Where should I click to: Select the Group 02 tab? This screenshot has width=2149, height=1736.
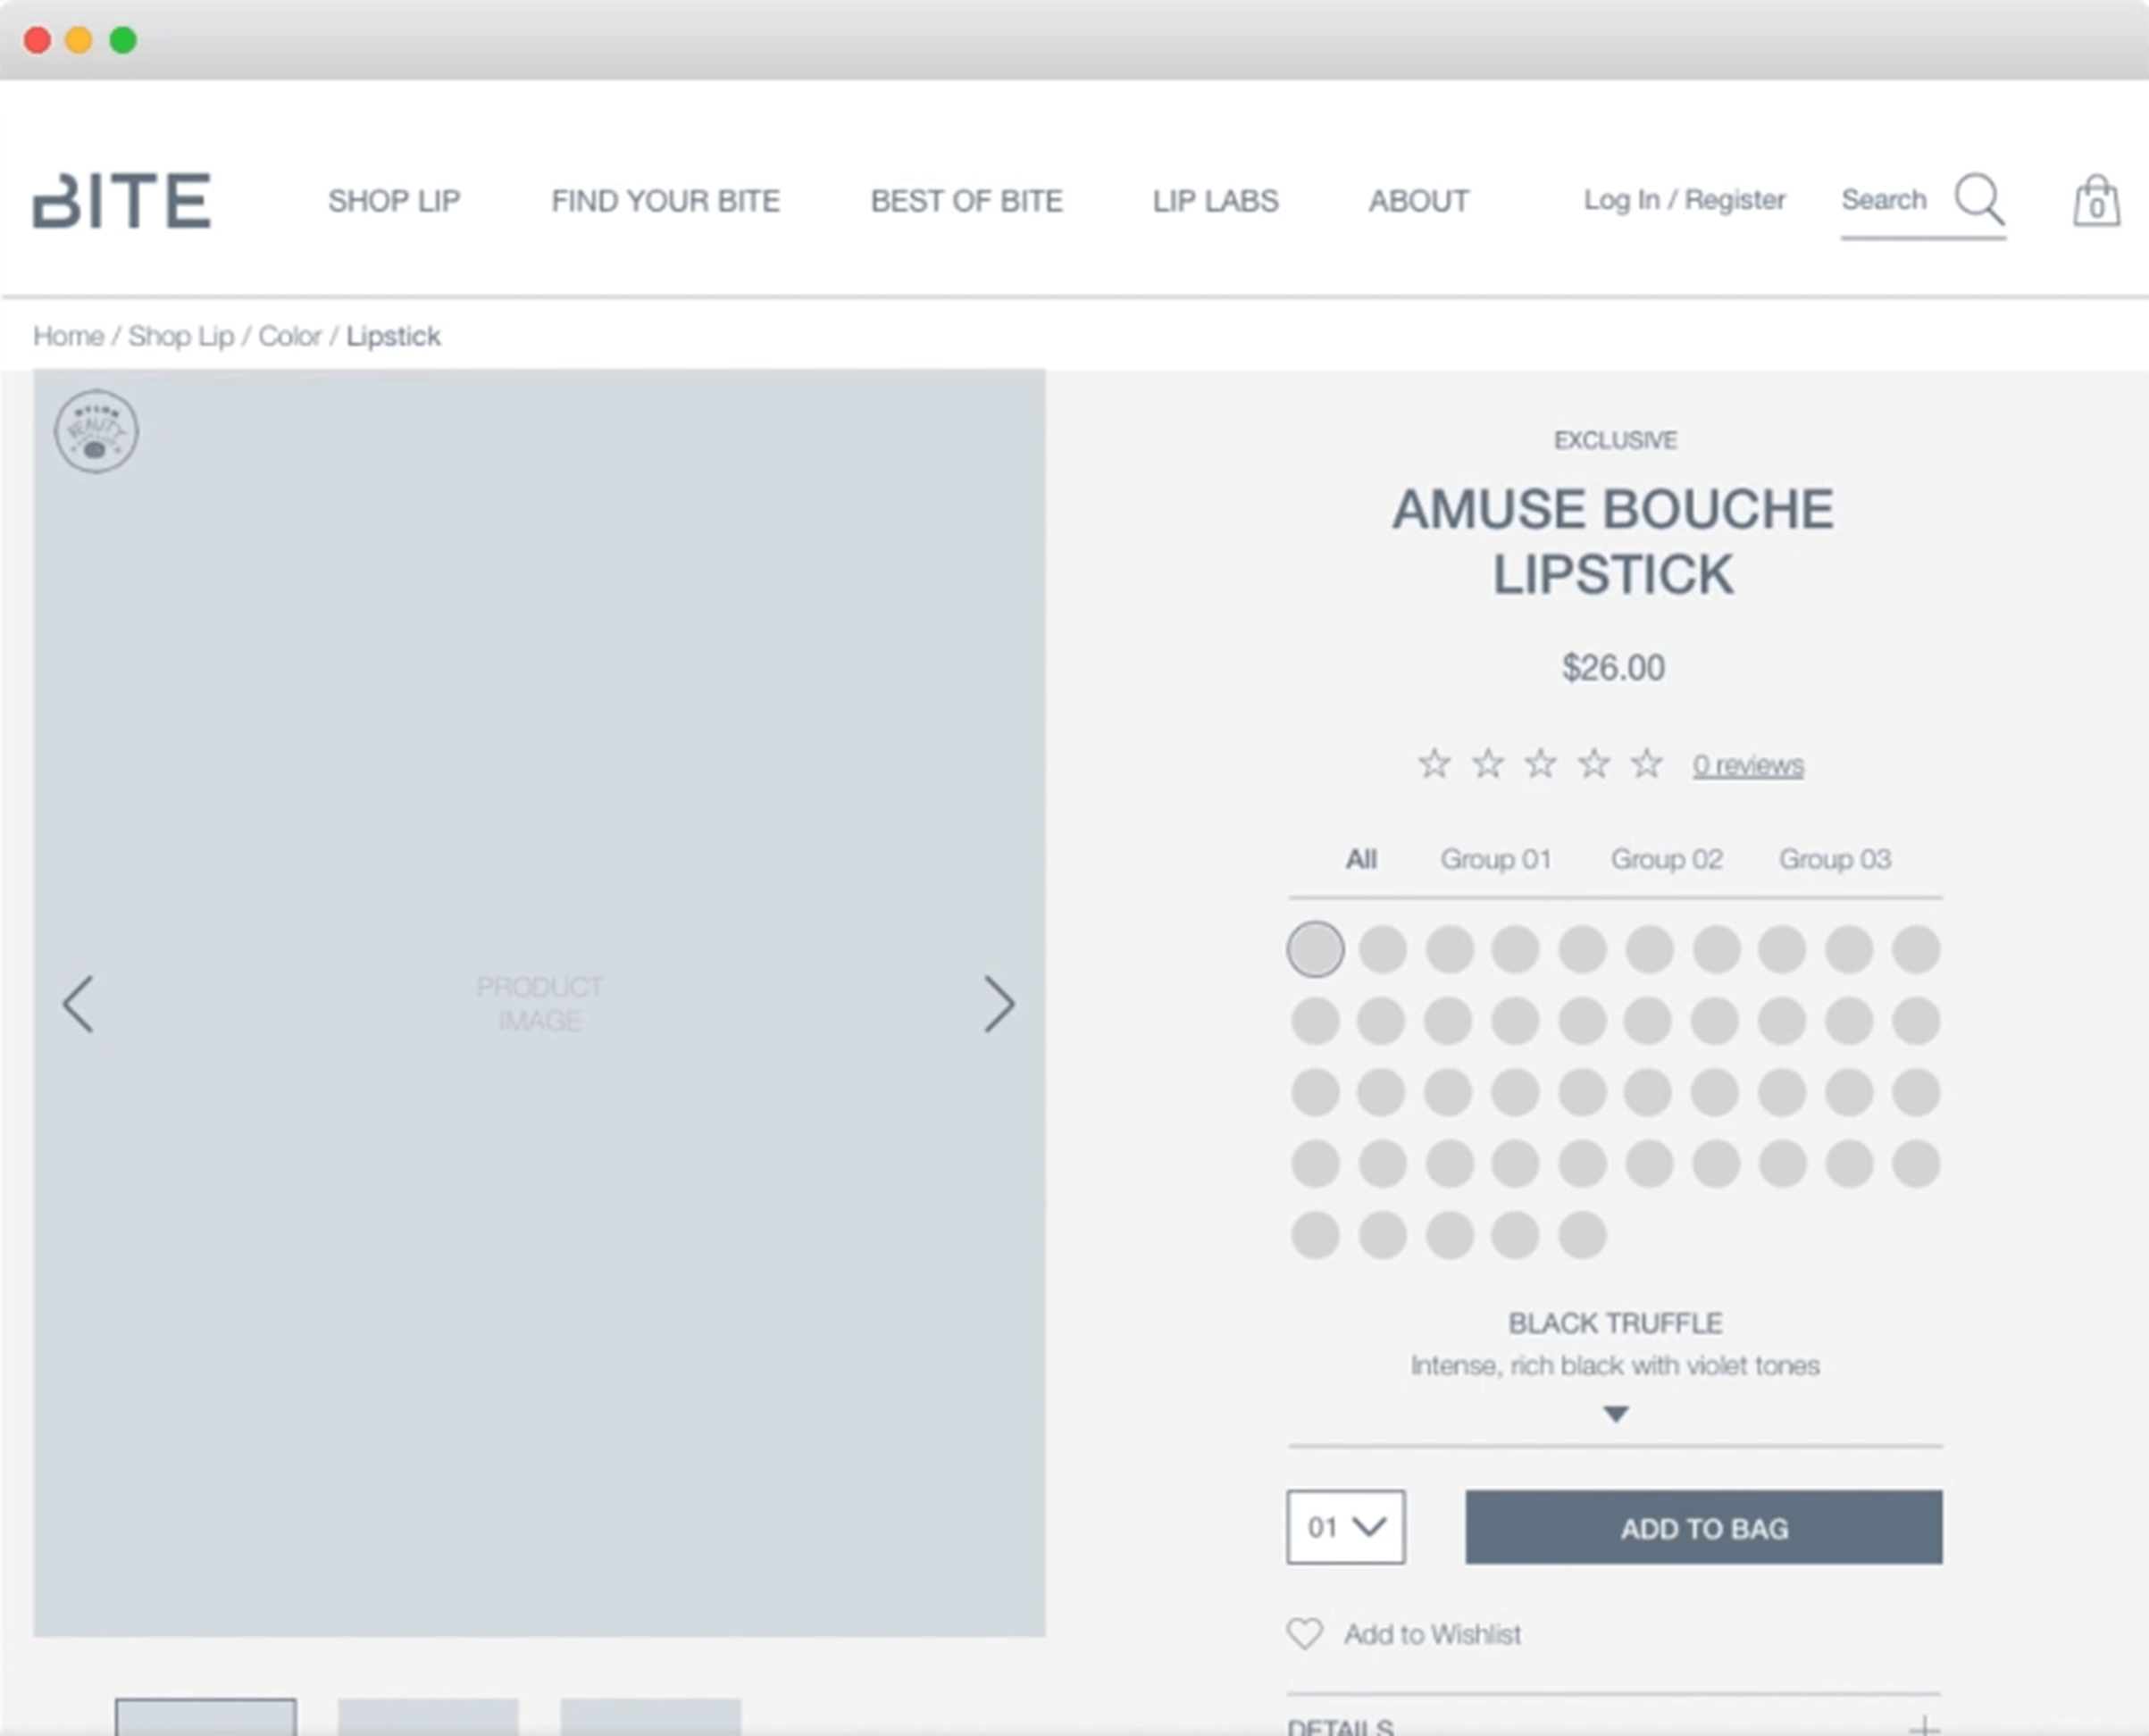tap(1666, 859)
